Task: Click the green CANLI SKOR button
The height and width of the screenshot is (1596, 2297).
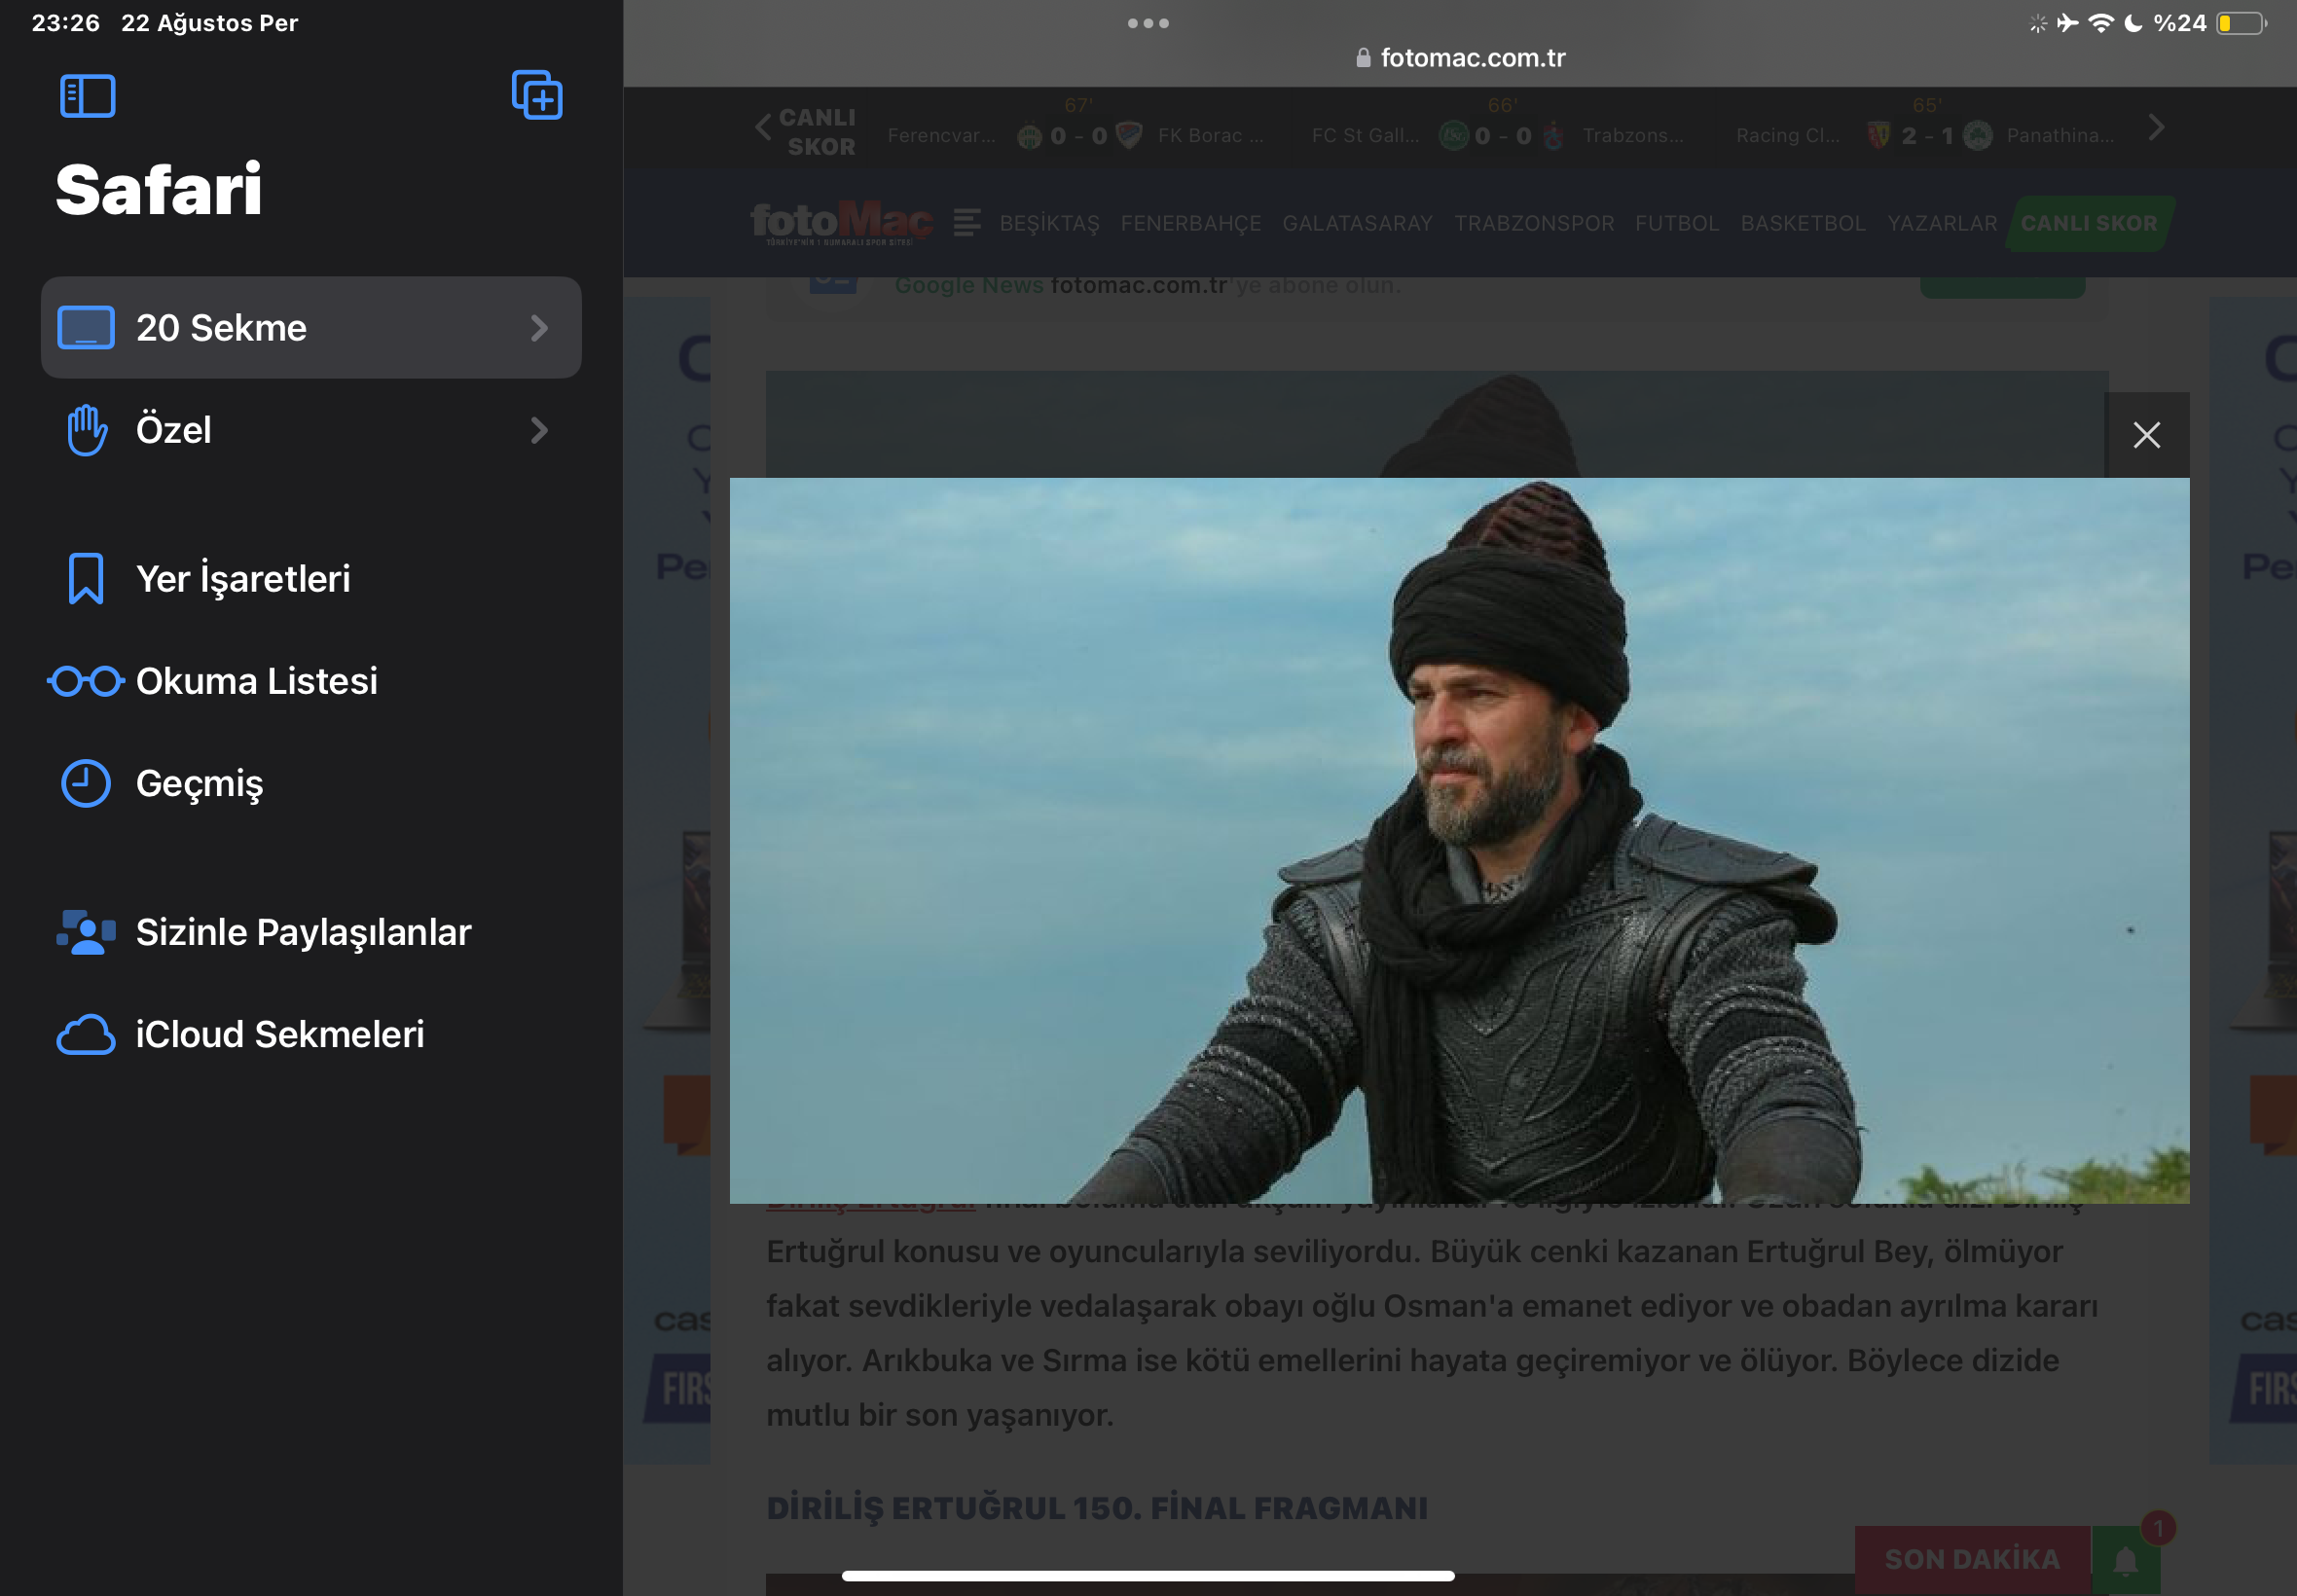Action: pyautogui.click(x=2089, y=223)
